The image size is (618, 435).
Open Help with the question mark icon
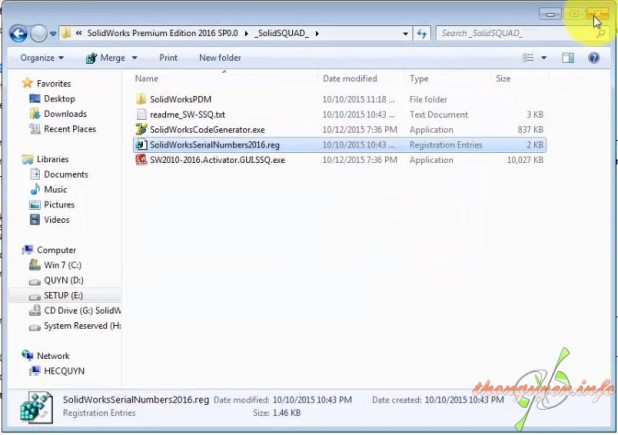coord(594,58)
